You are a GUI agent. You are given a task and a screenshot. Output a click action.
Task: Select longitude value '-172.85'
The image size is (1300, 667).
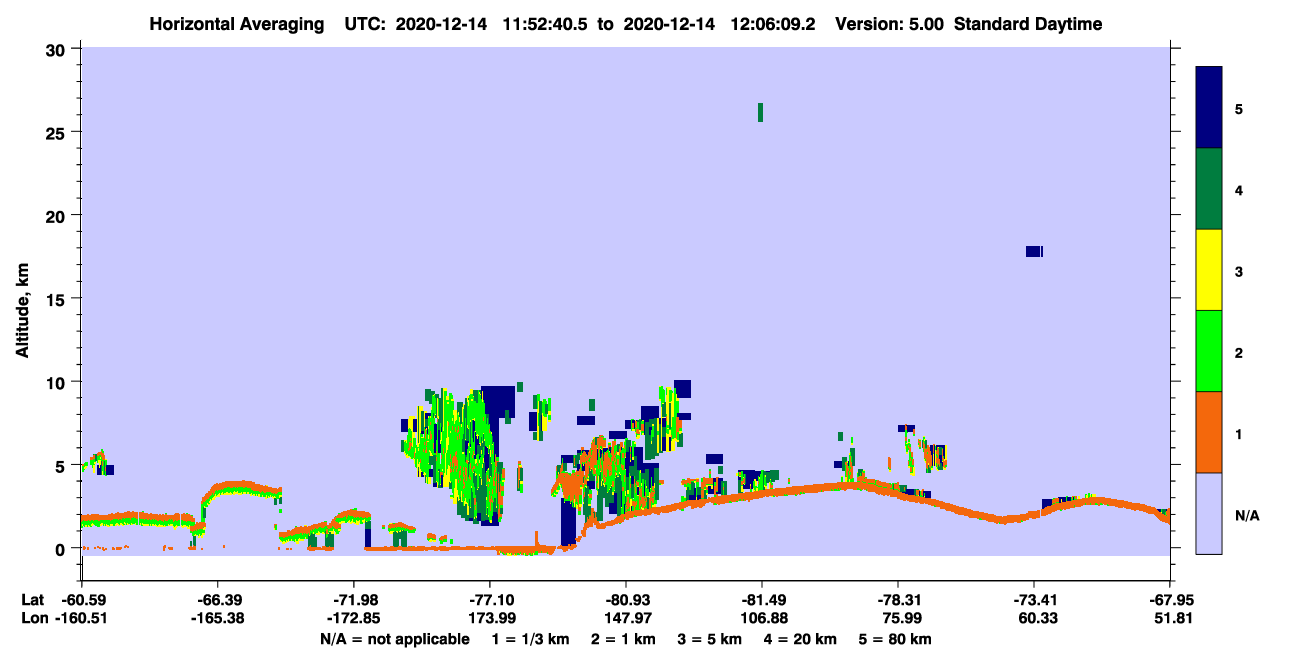(x=354, y=619)
